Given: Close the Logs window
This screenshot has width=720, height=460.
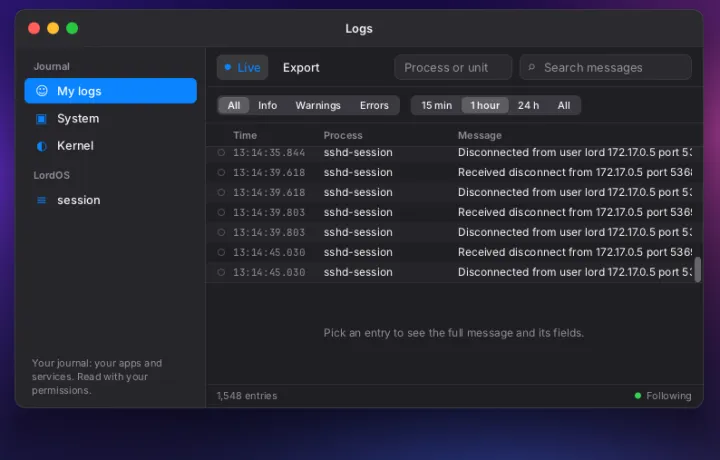Looking at the screenshot, I should tap(34, 28).
